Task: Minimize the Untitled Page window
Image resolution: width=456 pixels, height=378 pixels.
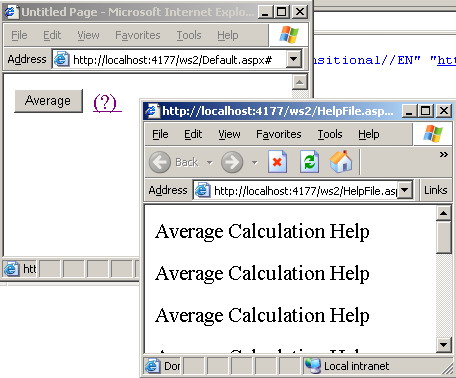Action: coord(265,12)
